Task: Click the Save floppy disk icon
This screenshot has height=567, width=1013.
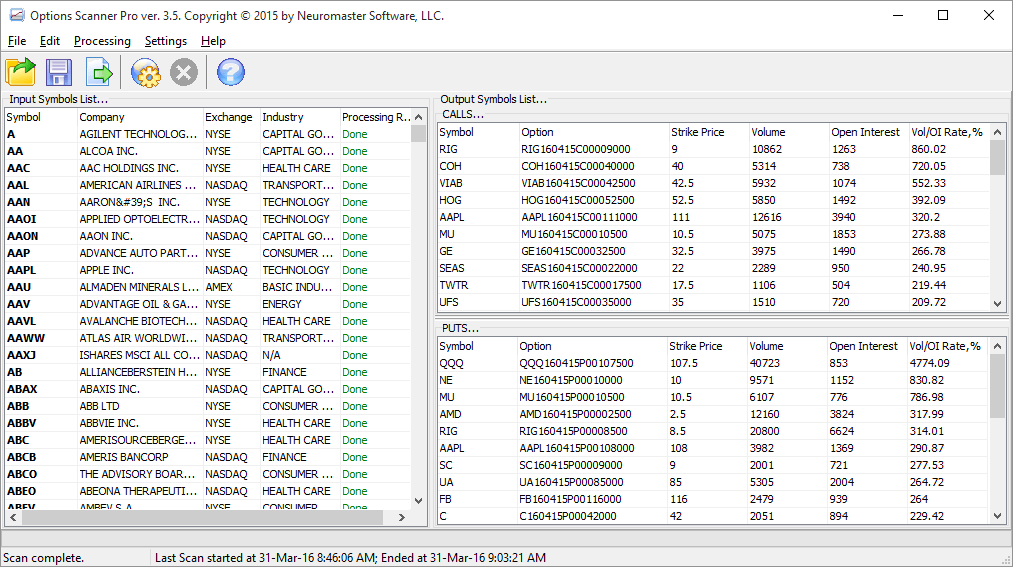Action: pyautogui.click(x=59, y=72)
